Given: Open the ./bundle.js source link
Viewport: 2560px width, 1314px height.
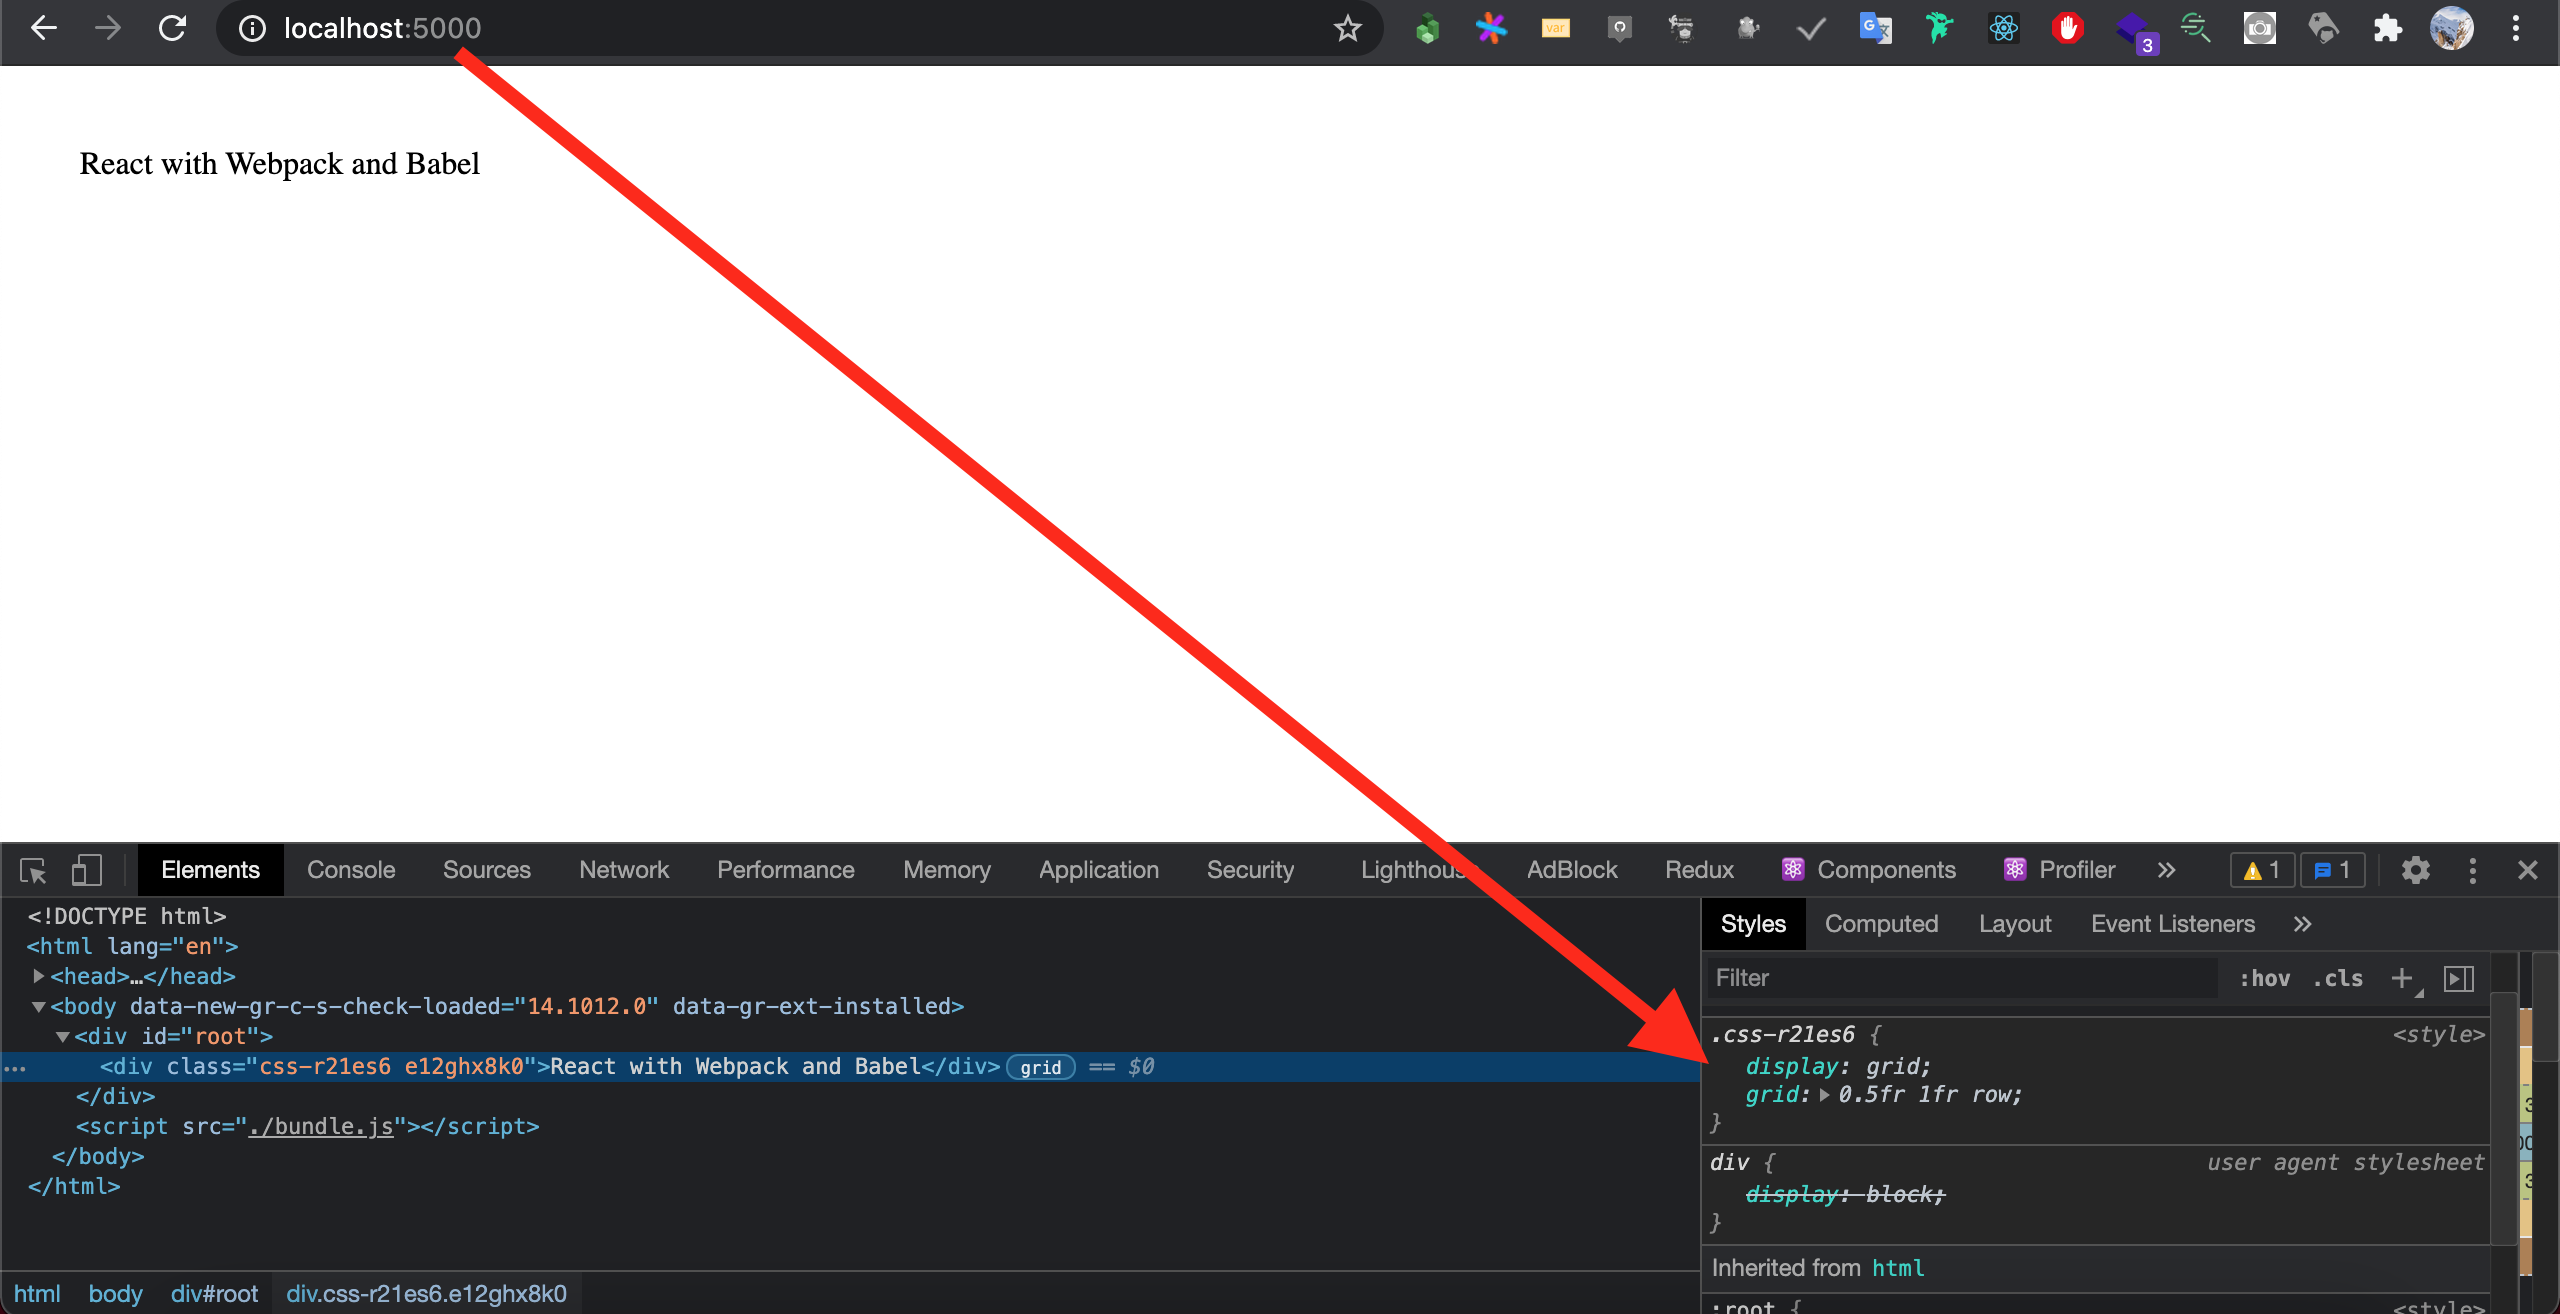Looking at the screenshot, I should point(320,1126).
